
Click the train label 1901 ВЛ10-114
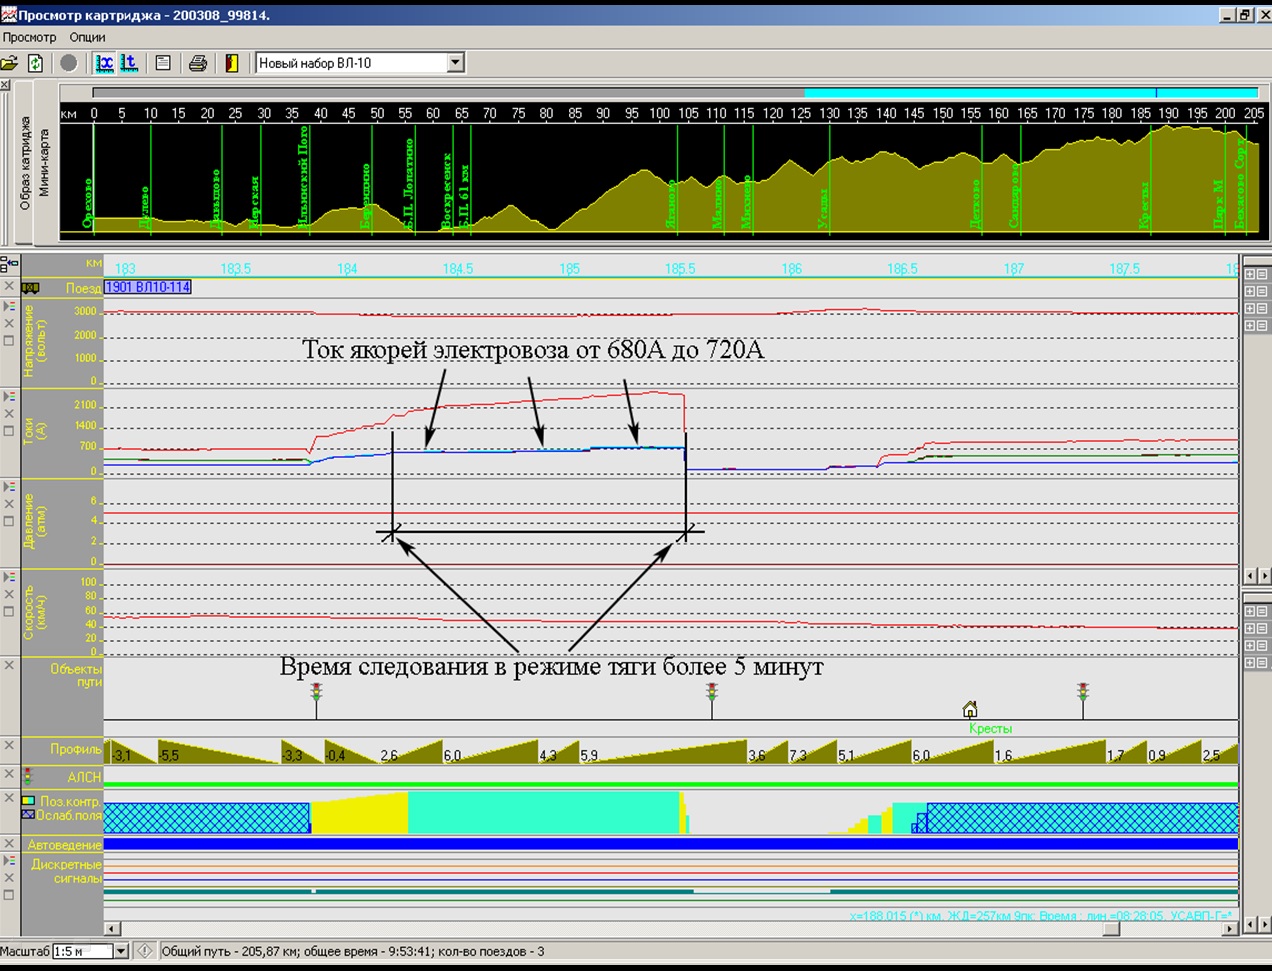(x=148, y=288)
